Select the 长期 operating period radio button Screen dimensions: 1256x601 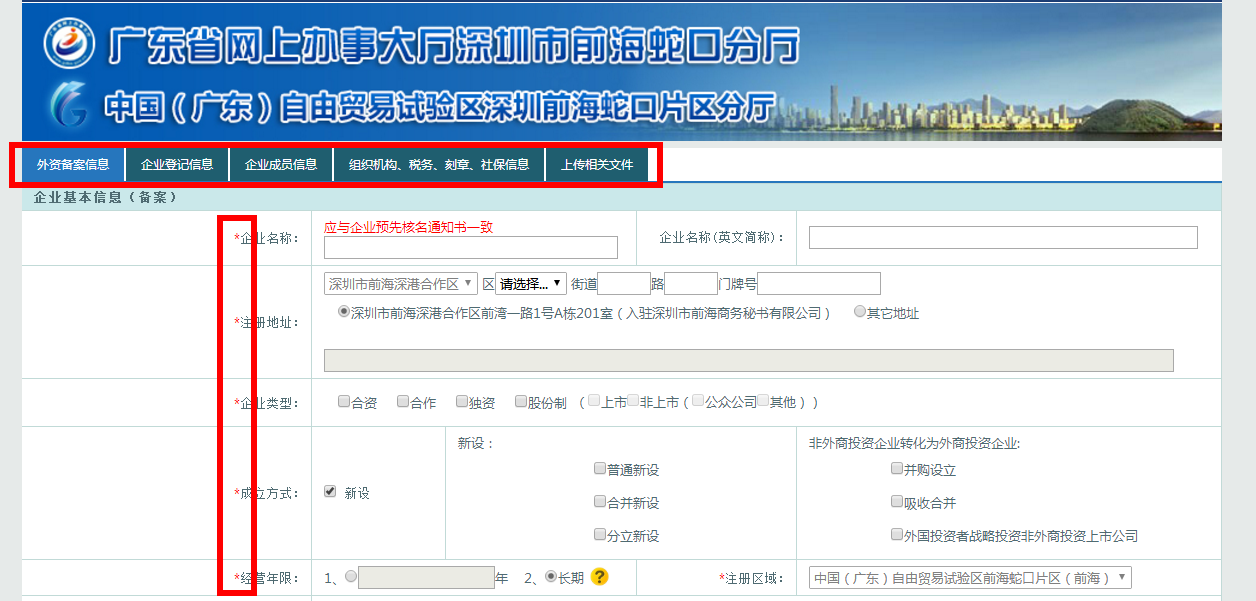pyautogui.click(x=551, y=576)
